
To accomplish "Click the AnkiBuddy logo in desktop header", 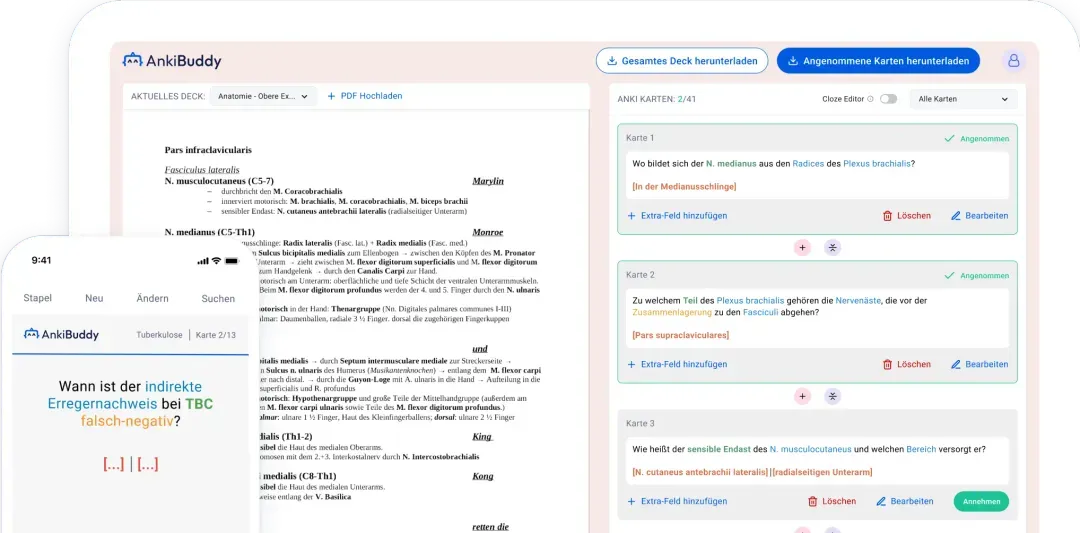I will [172, 61].
